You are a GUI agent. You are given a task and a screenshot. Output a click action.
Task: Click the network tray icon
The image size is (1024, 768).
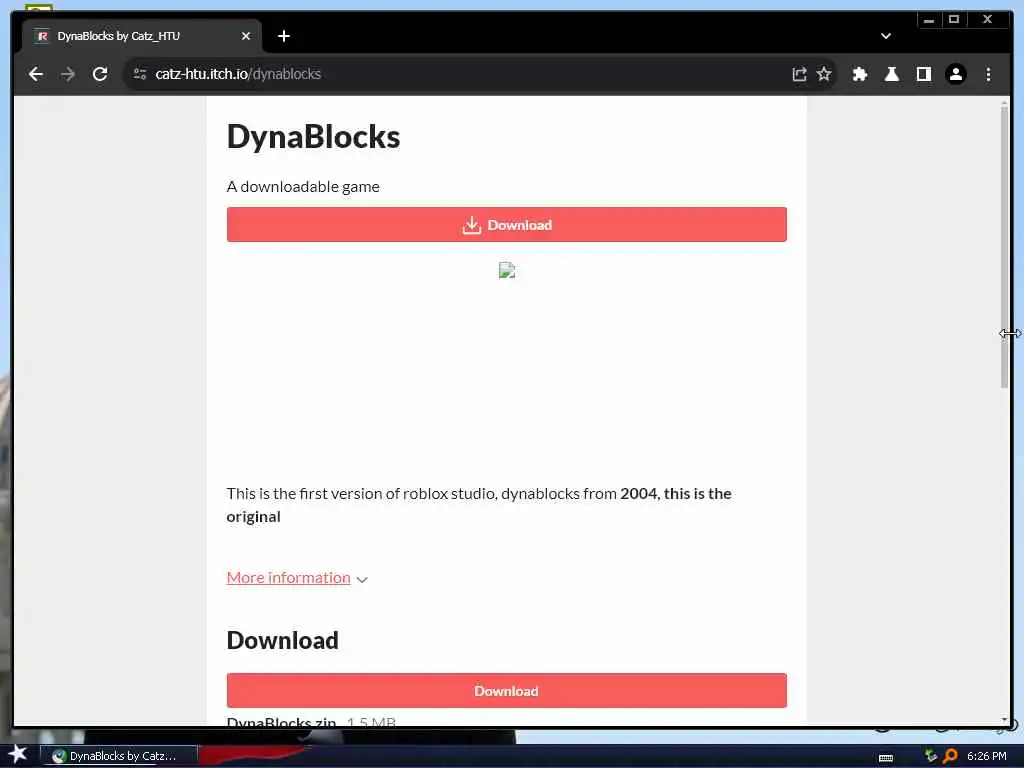click(x=931, y=756)
